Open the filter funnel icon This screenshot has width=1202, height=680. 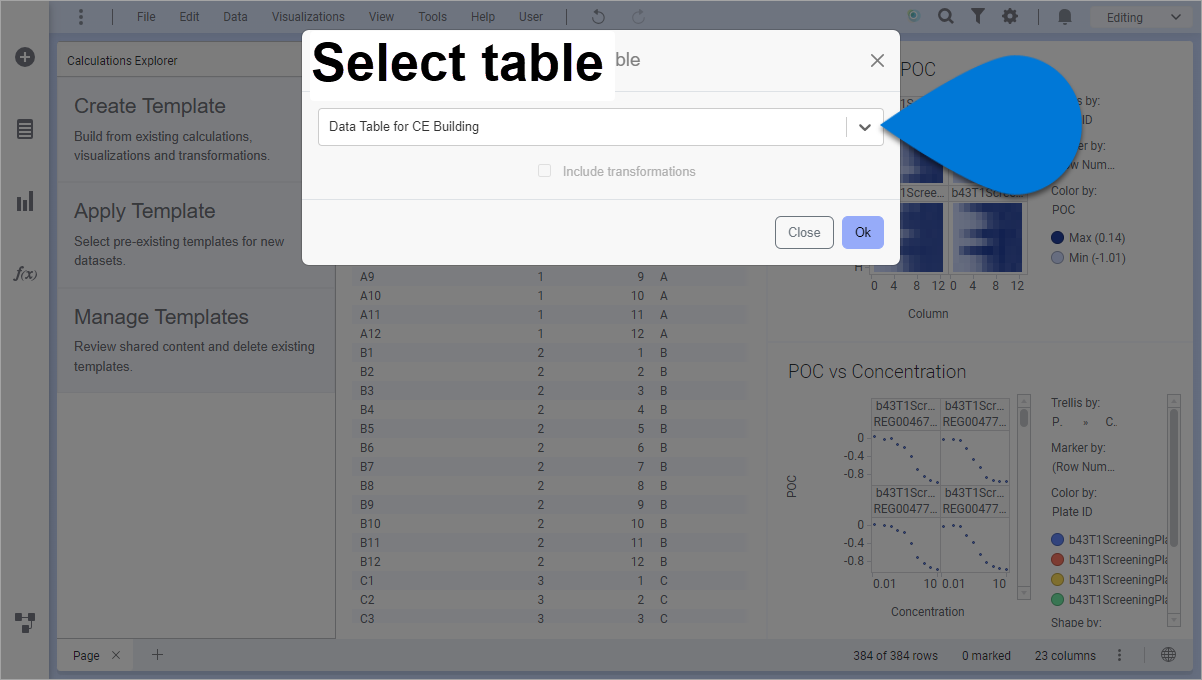coord(978,17)
